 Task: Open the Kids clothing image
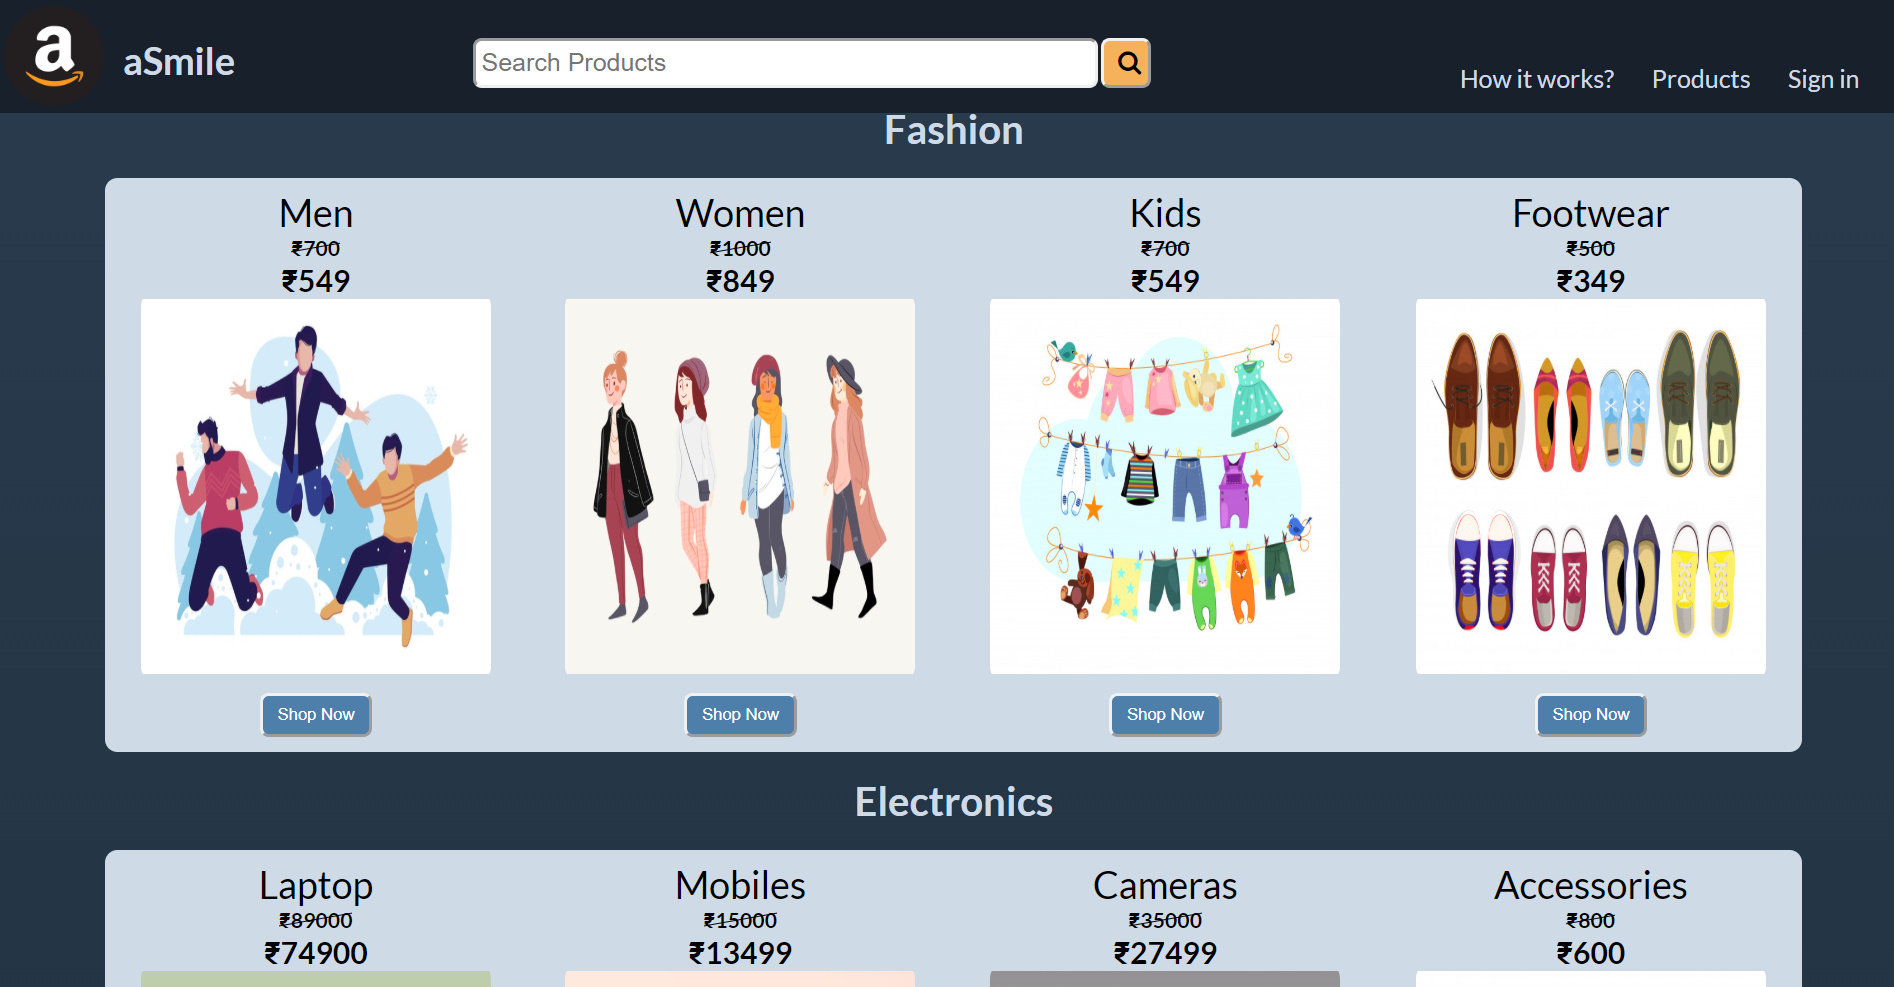(x=1165, y=486)
